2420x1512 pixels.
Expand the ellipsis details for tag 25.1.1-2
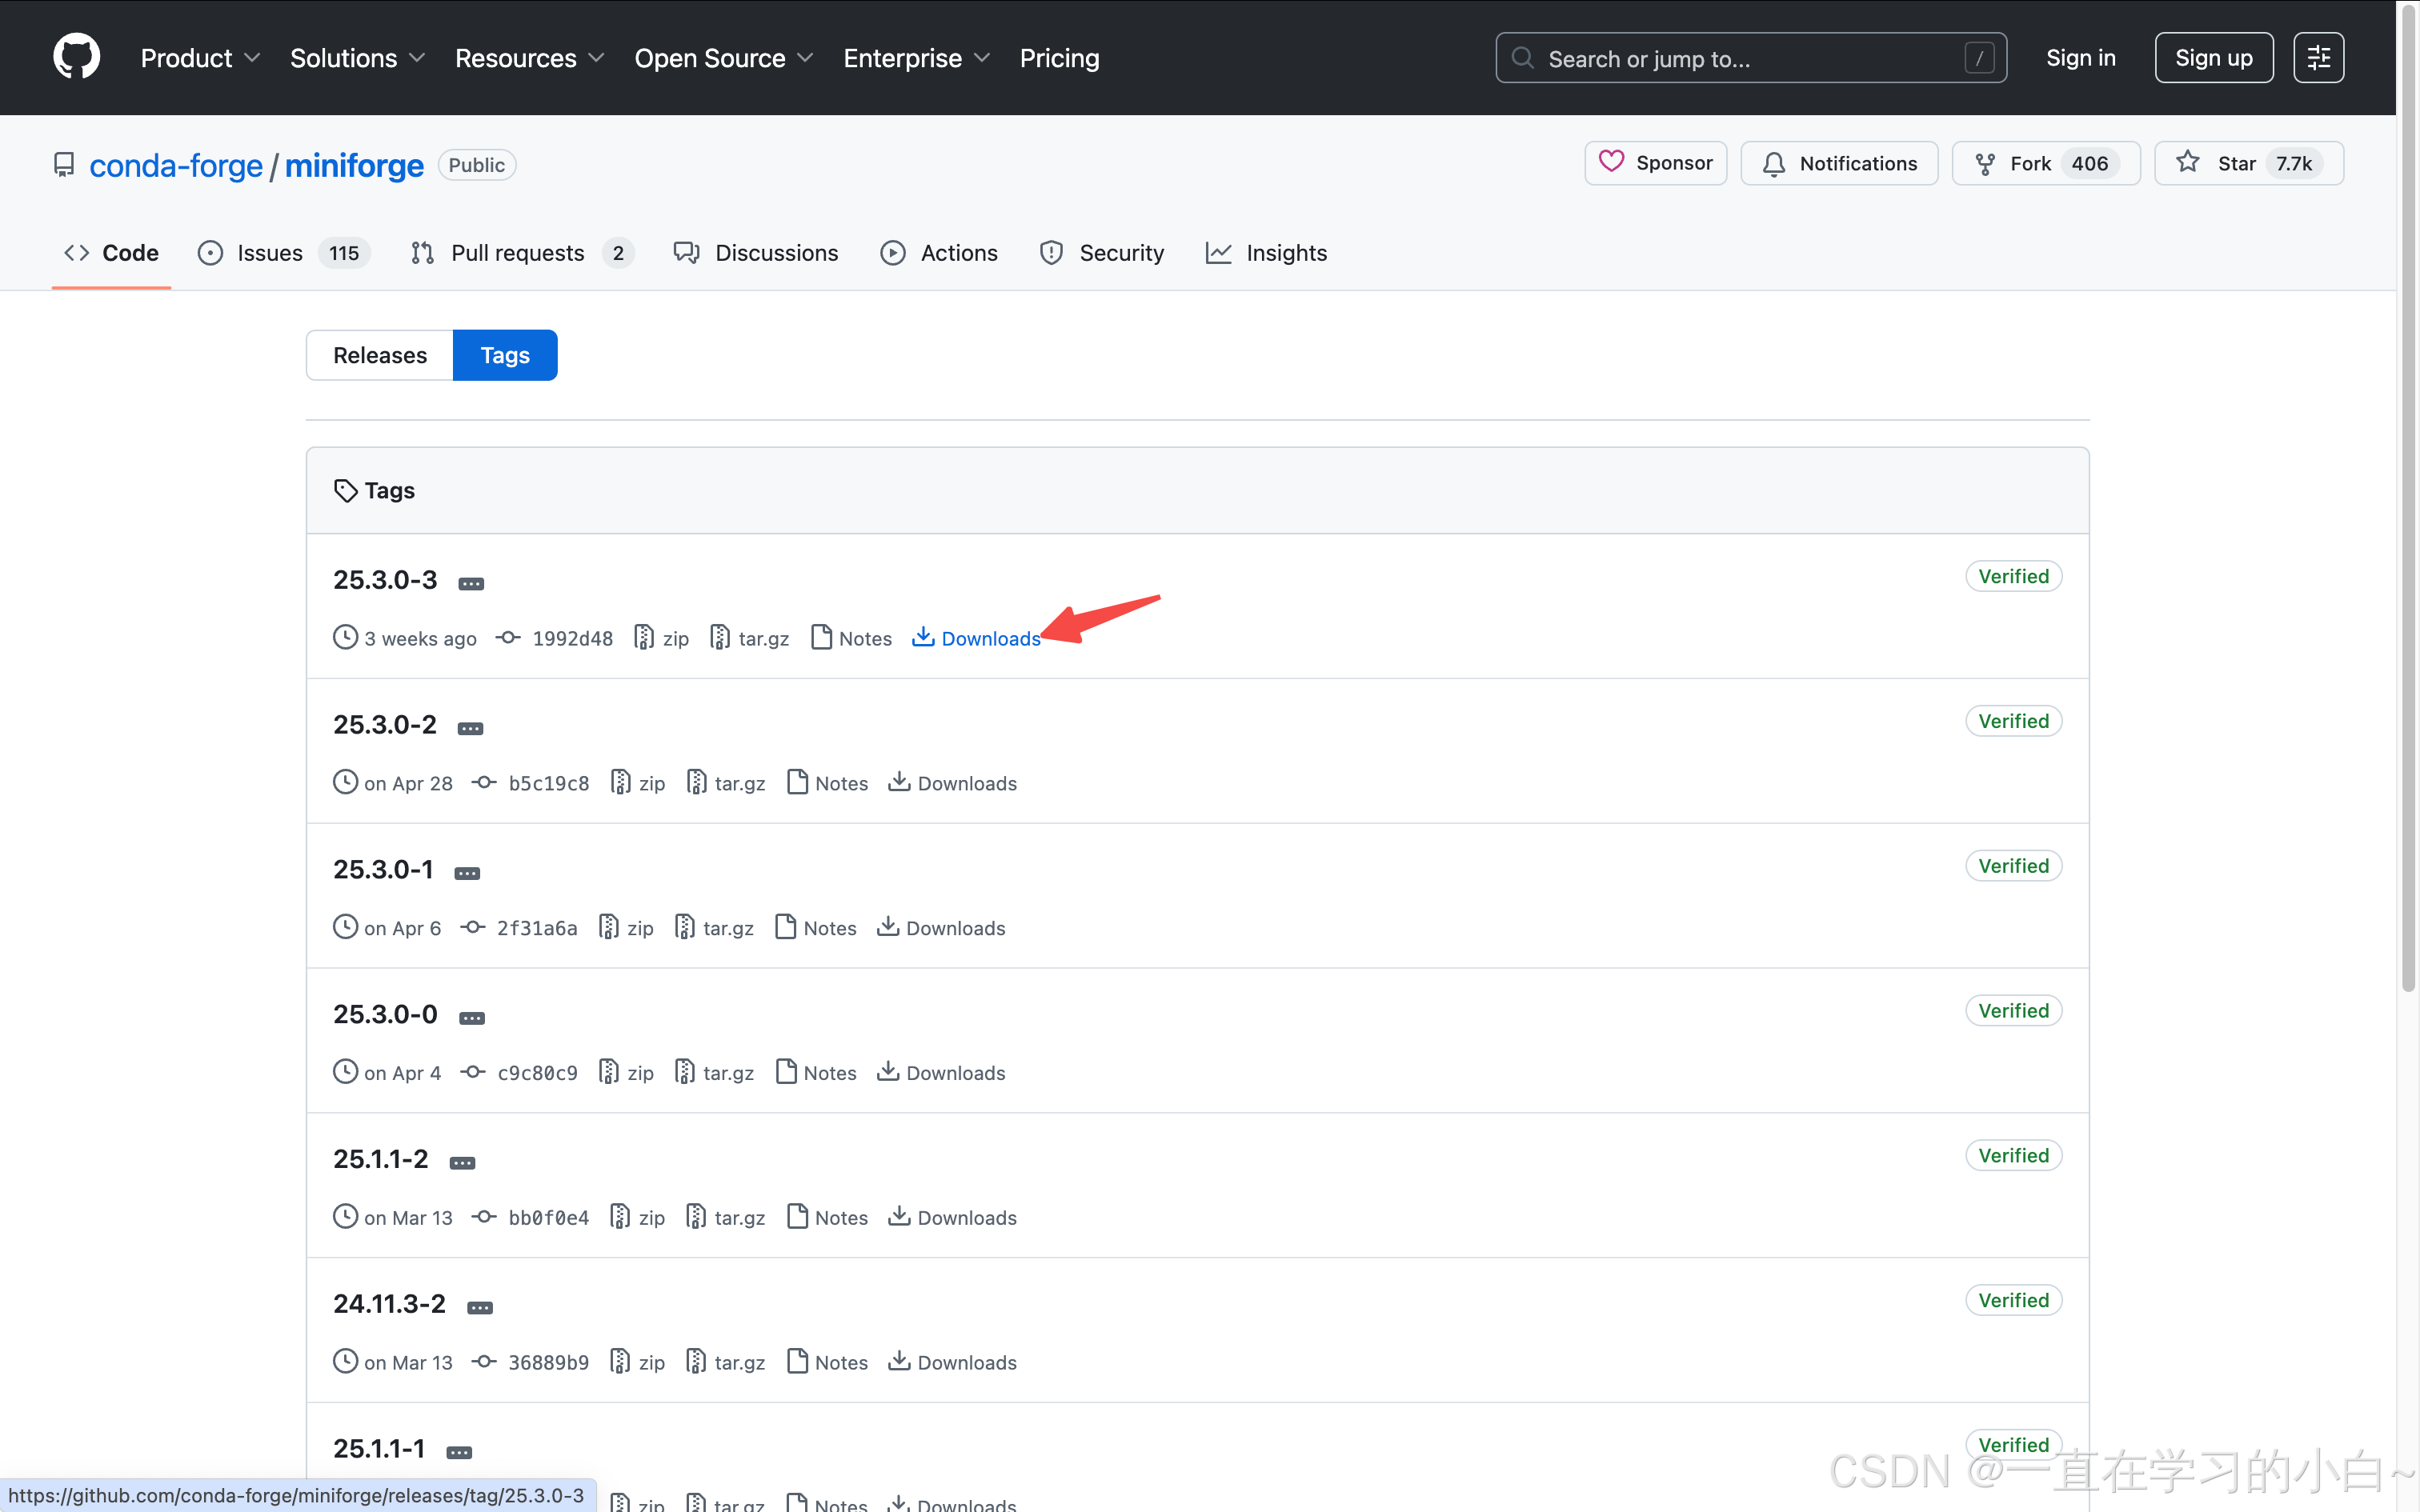point(462,1162)
